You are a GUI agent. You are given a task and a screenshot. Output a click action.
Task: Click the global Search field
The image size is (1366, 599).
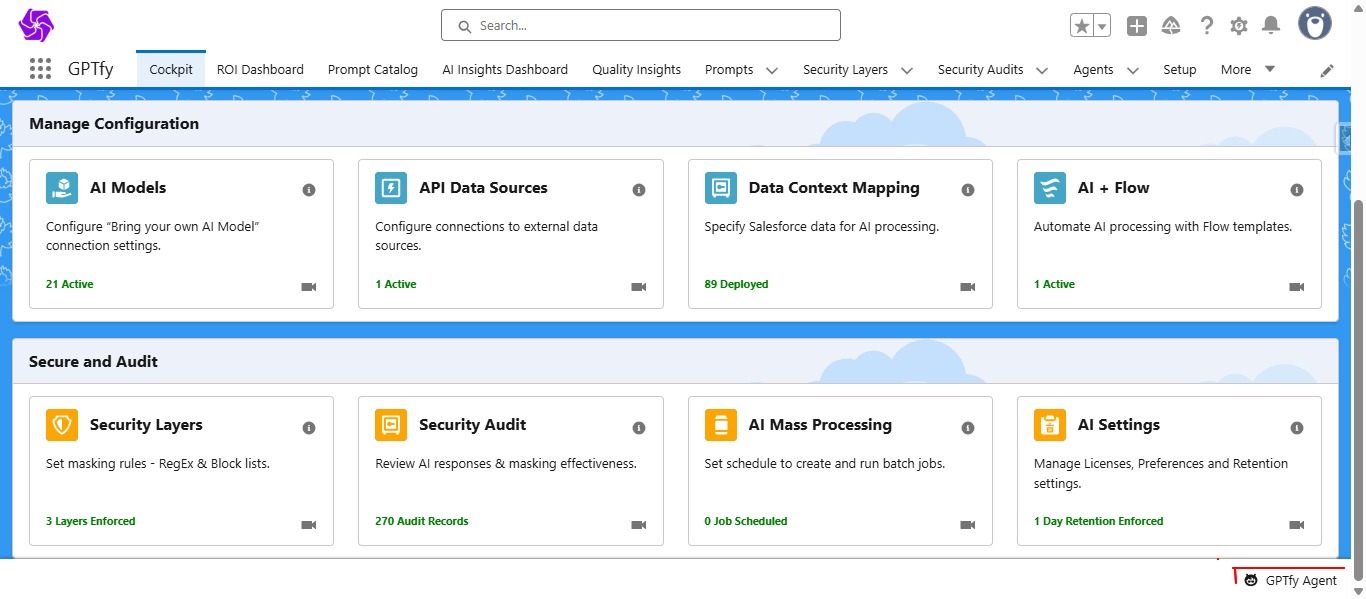point(640,25)
